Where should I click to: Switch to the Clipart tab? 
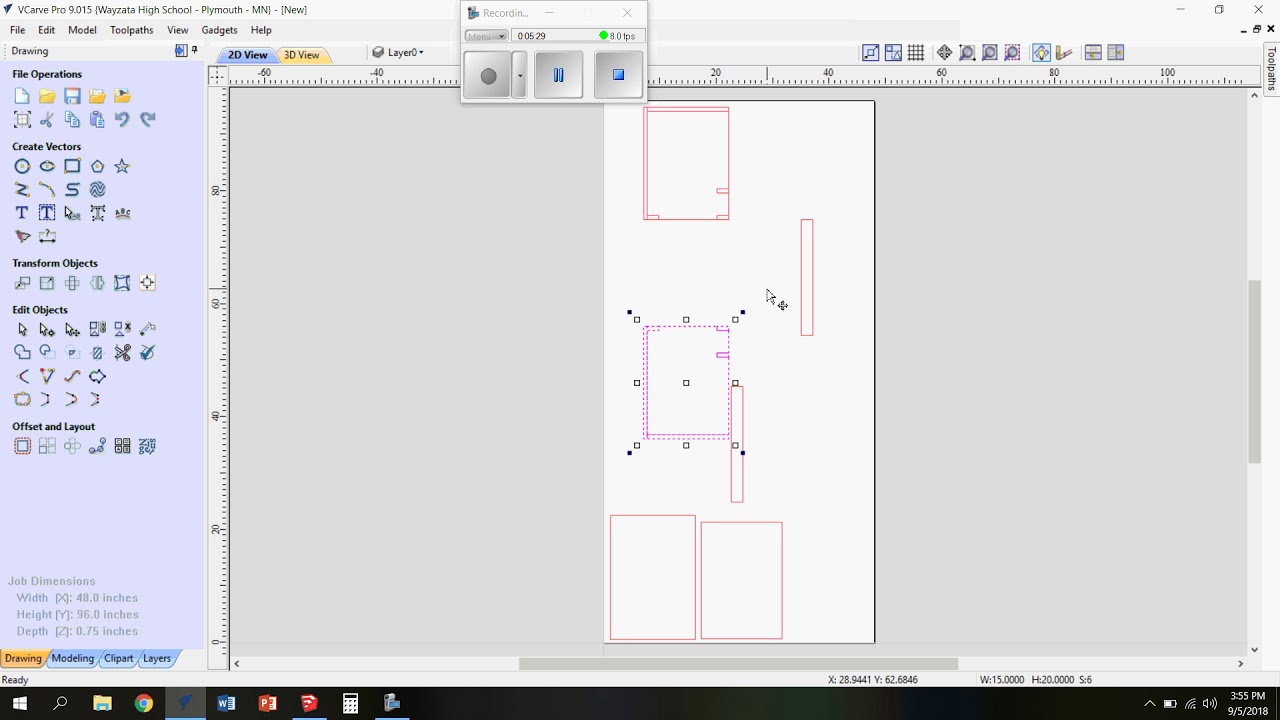click(x=118, y=658)
